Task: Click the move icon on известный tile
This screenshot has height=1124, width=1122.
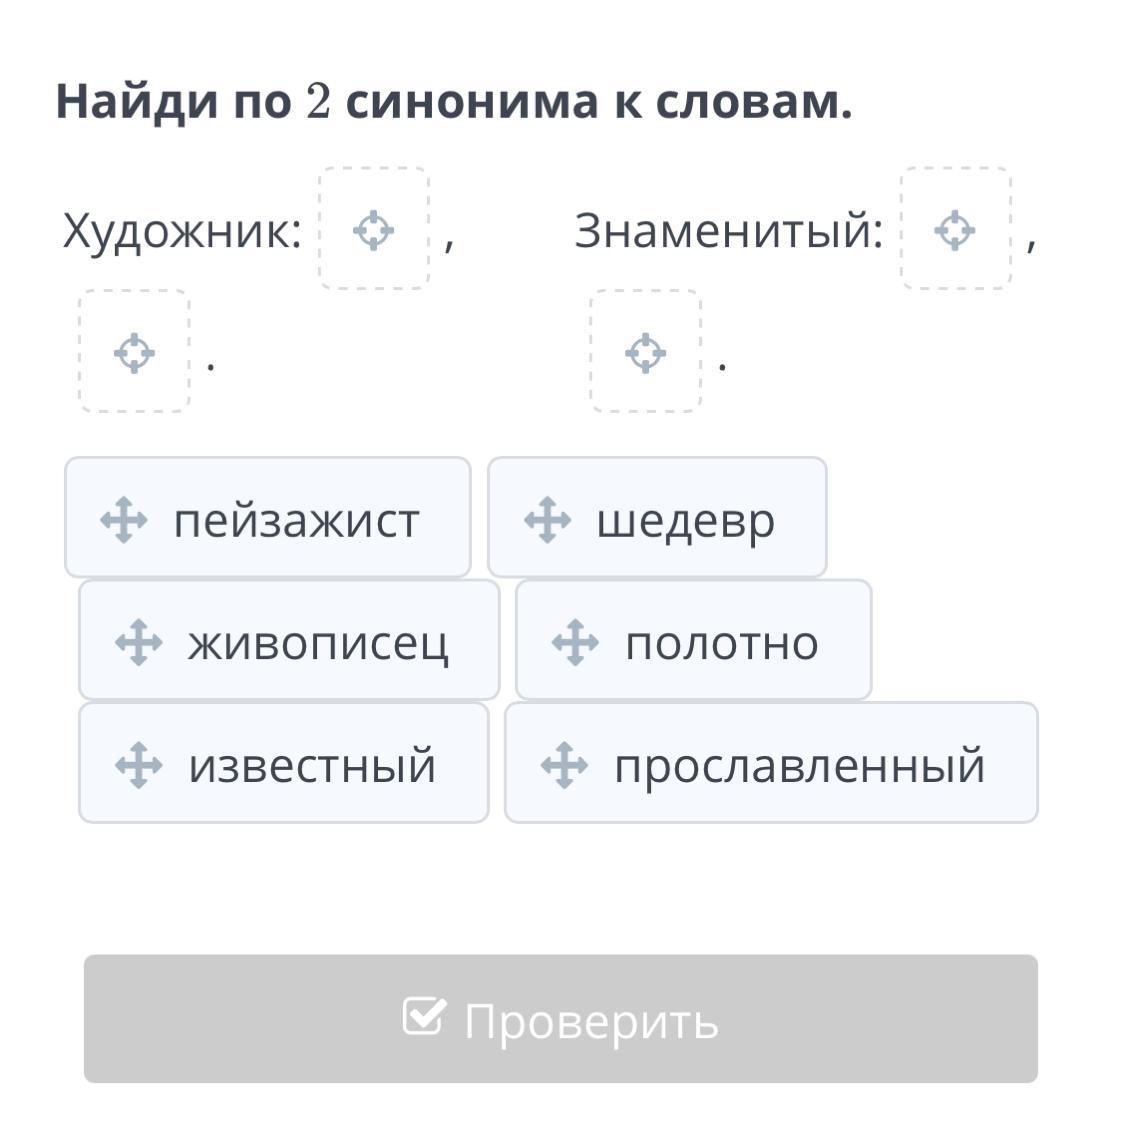Action: (x=138, y=765)
